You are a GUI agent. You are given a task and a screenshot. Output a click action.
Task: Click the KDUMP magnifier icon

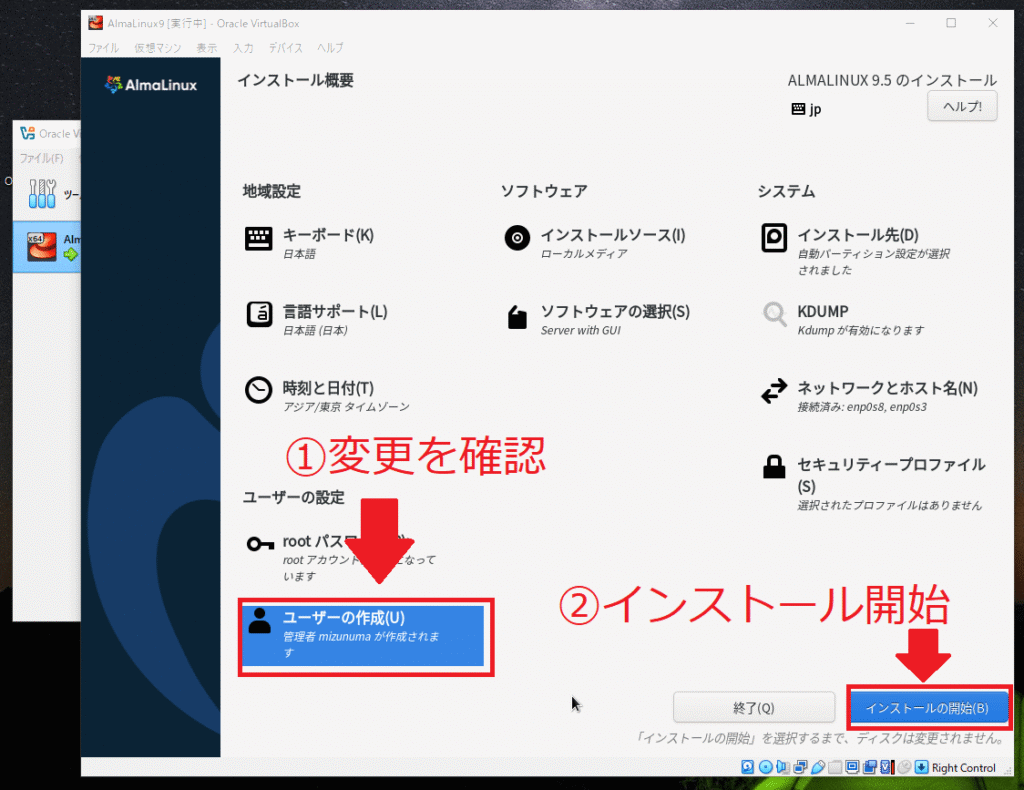(775, 314)
